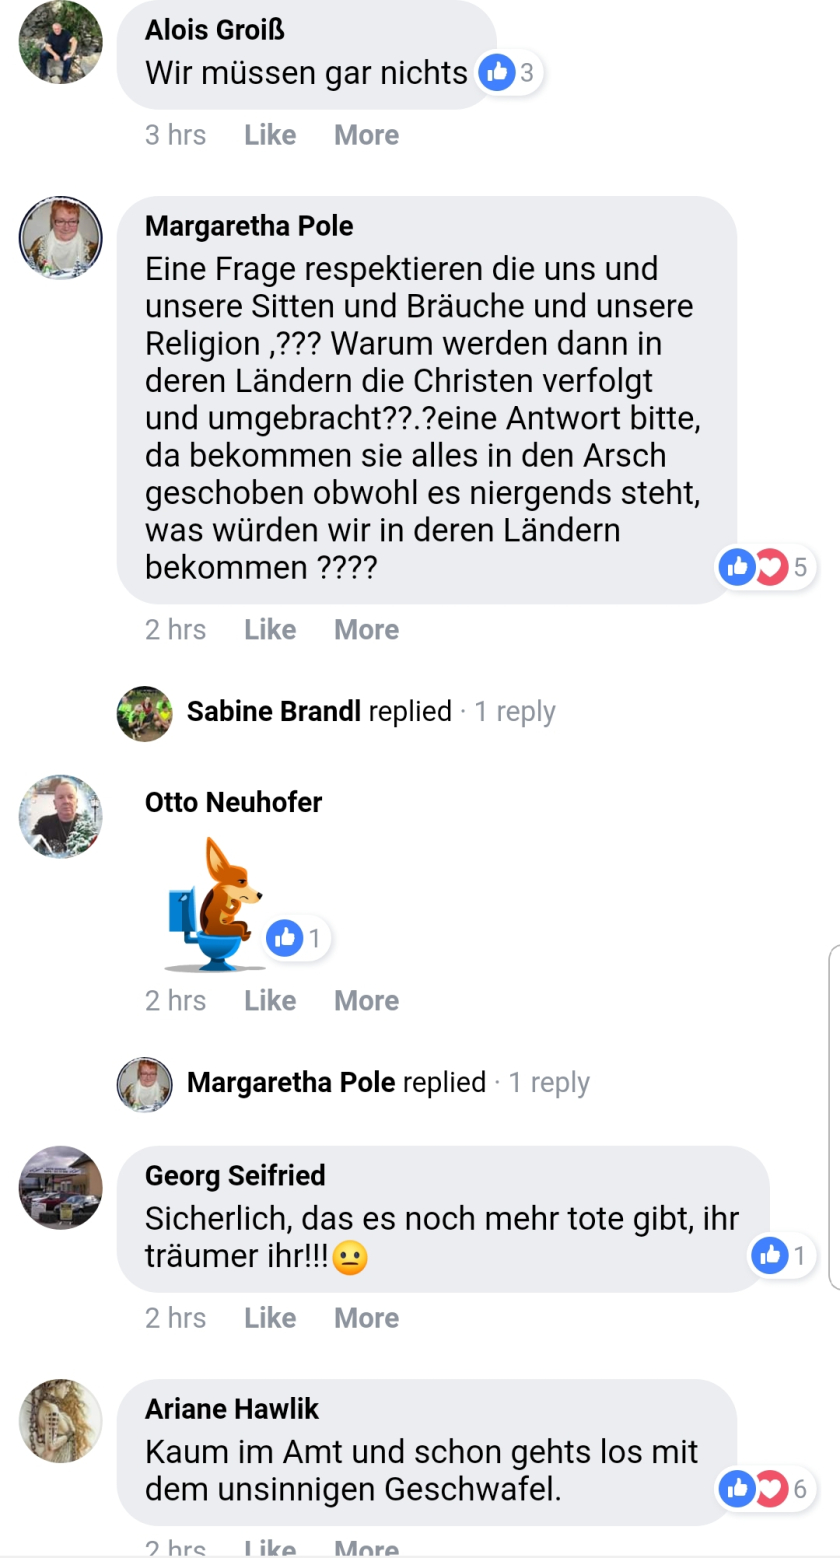Like Margaretha Pole's comment
Screen dimensions: 840x1558
click(270, 630)
